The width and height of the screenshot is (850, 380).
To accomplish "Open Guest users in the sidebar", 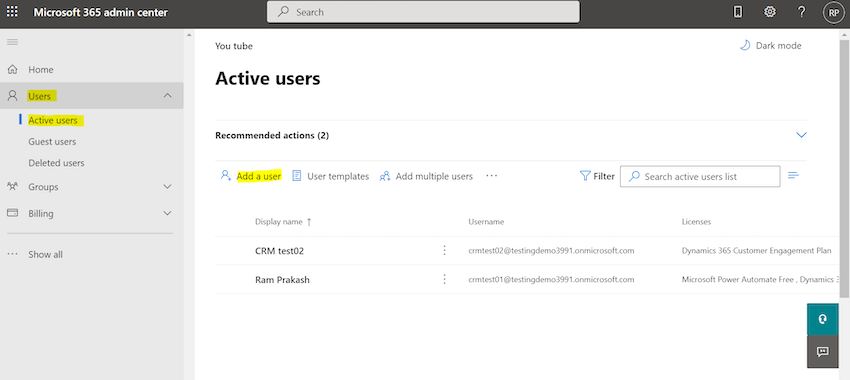I will coord(52,141).
